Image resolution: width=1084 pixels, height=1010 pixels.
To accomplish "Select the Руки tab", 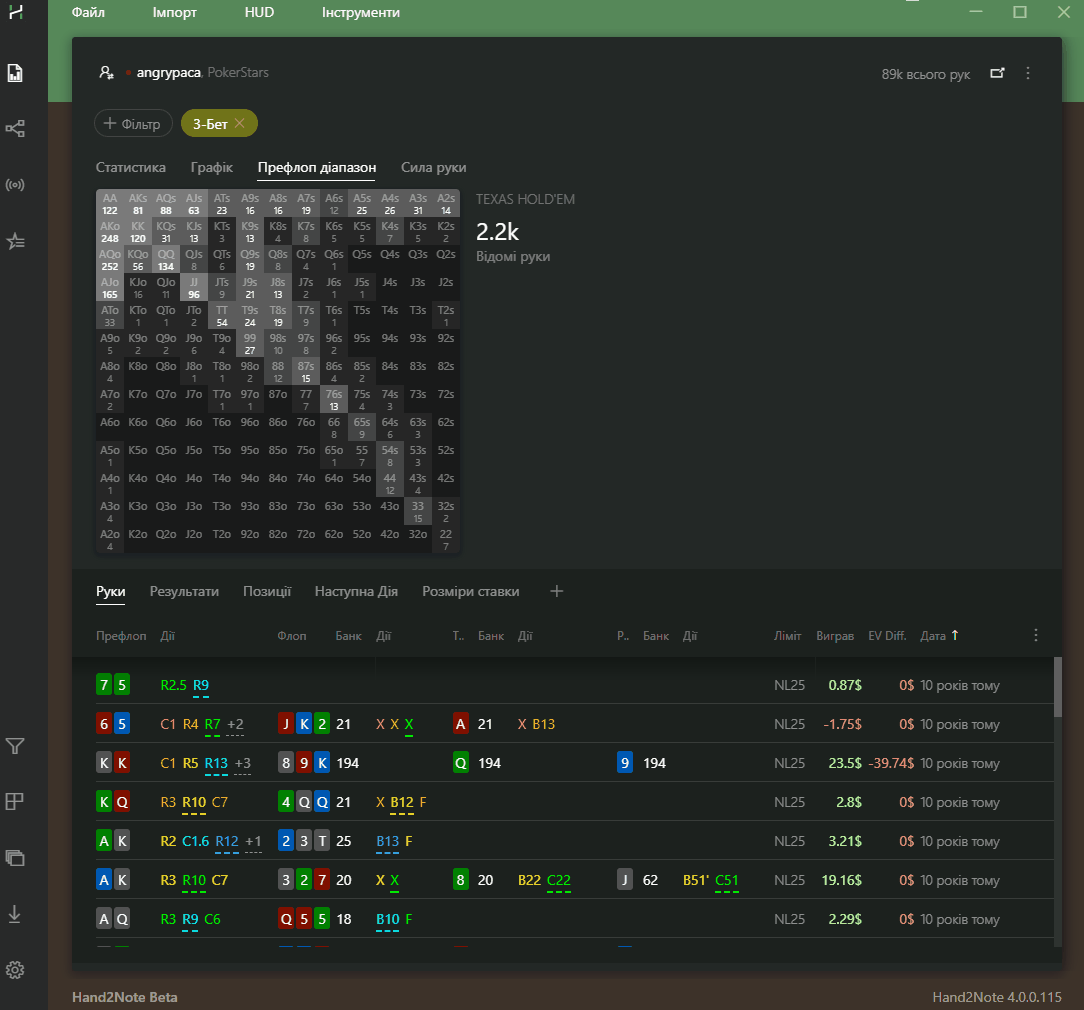I will coord(111,591).
